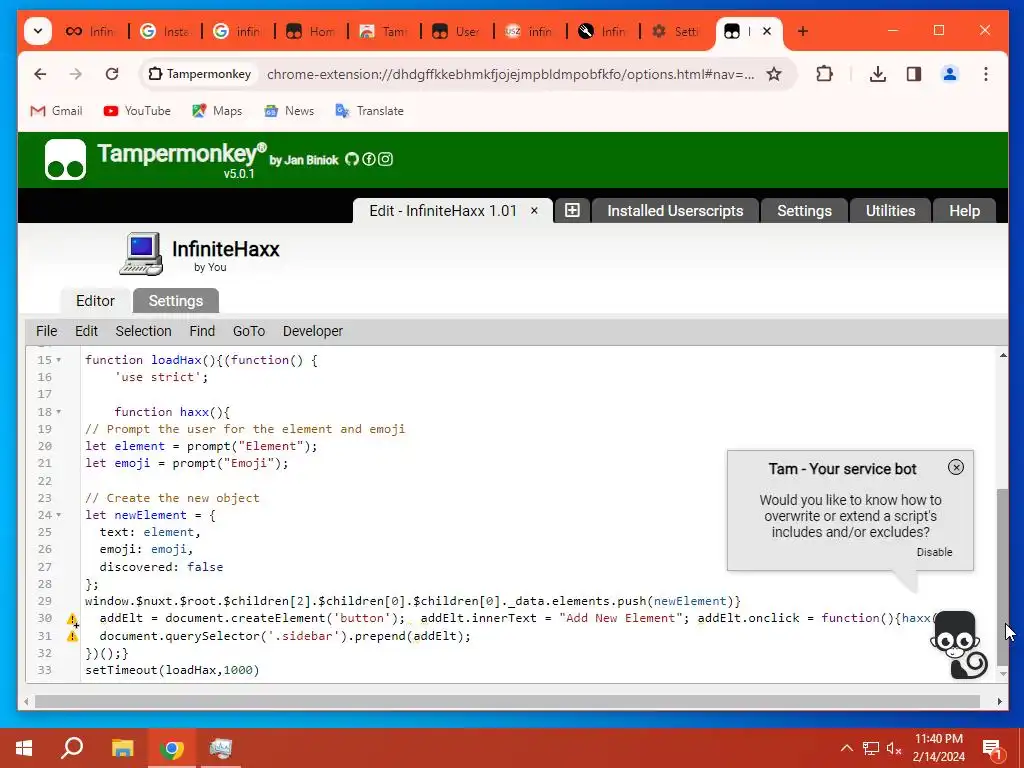The width and height of the screenshot is (1024, 768).
Task: Toggle the browser side panel icon
Action: [914, 74]
